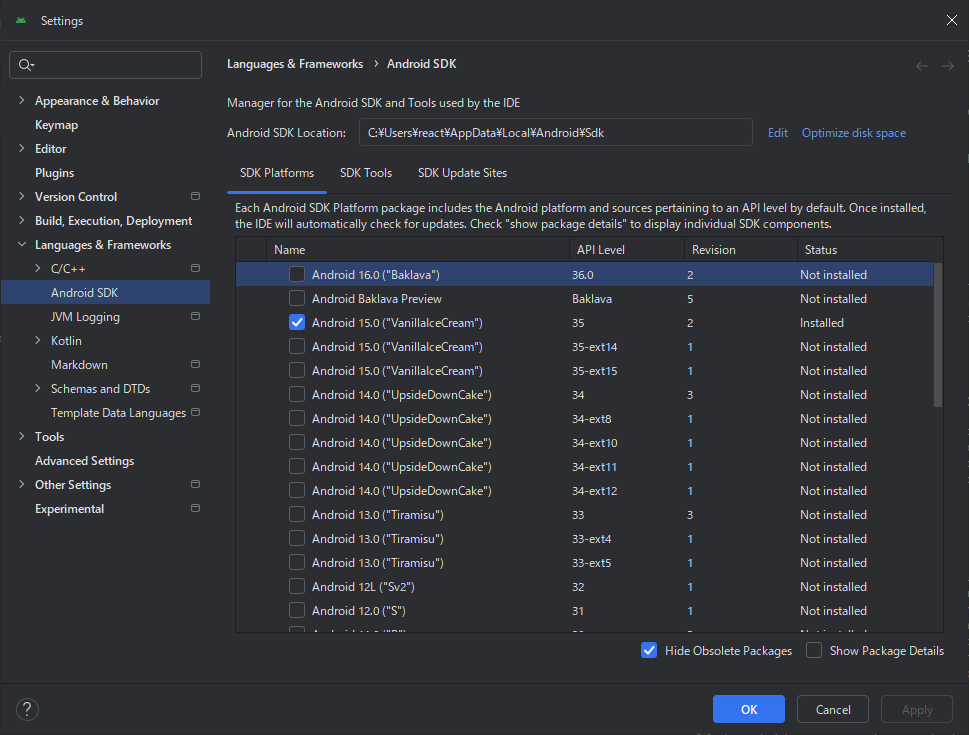Viewport: 969px width, 735px height.
Task: Expand Appearance & Behavior section
Action: coord(22,100)
